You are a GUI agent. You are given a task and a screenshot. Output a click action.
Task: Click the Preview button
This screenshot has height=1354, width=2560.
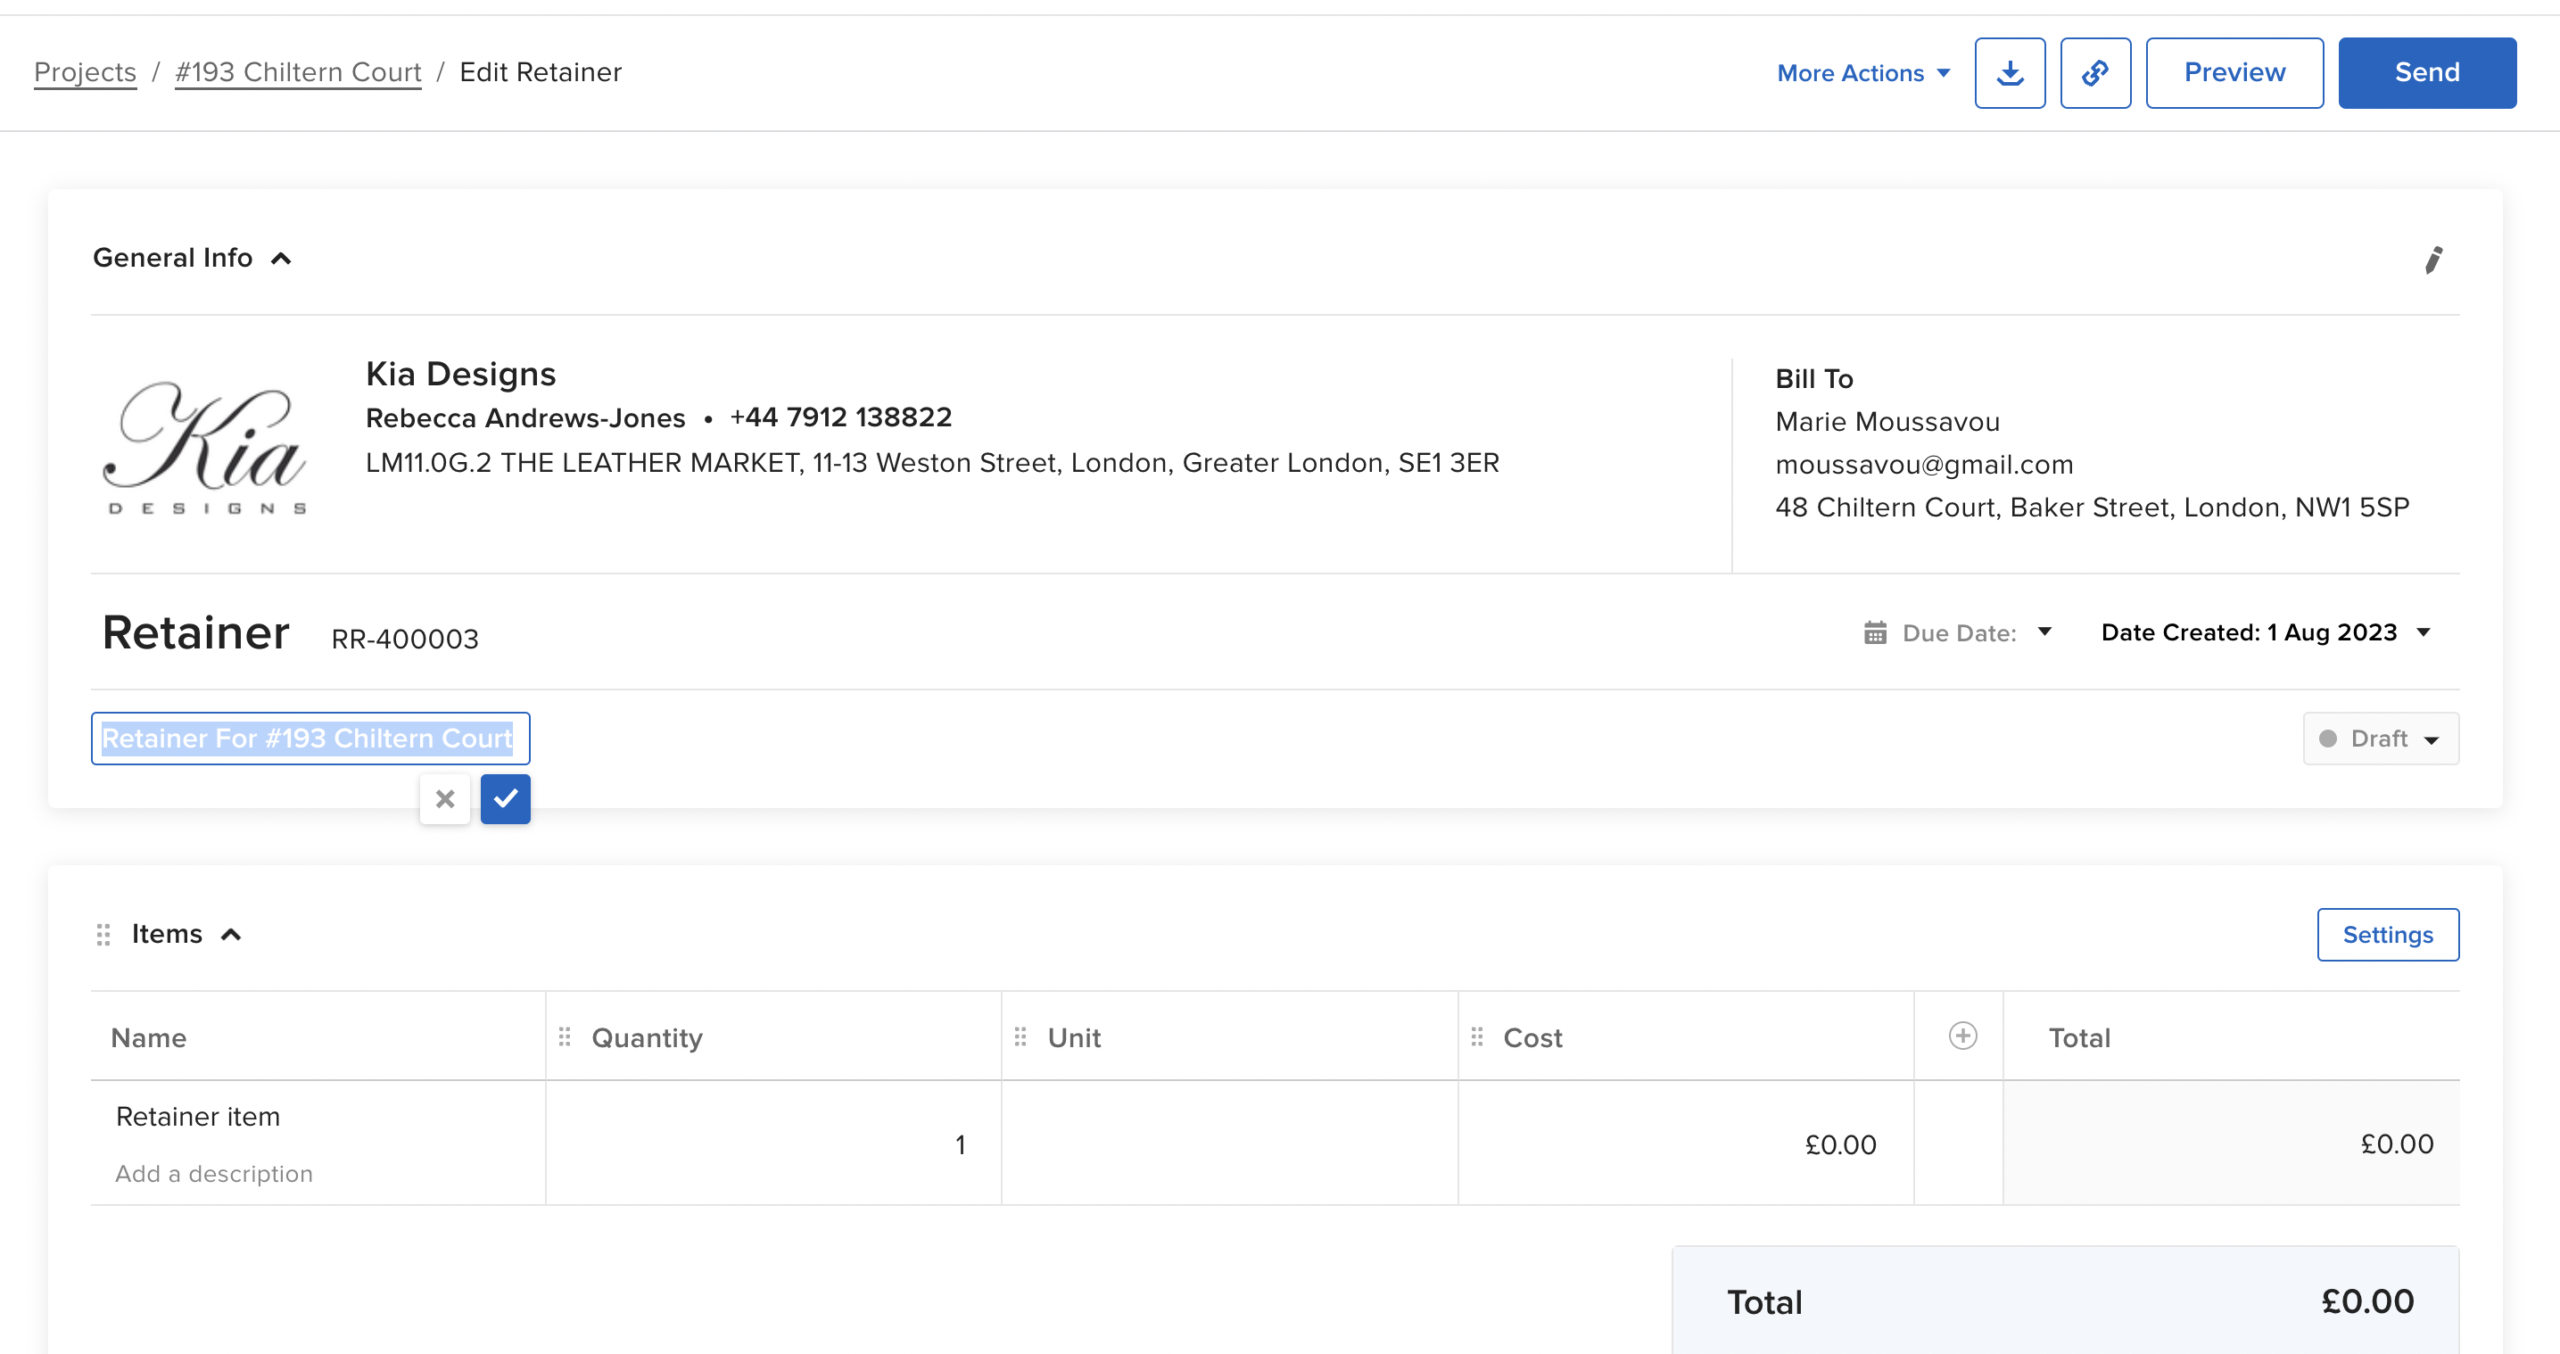click(x=2234, y=73)
